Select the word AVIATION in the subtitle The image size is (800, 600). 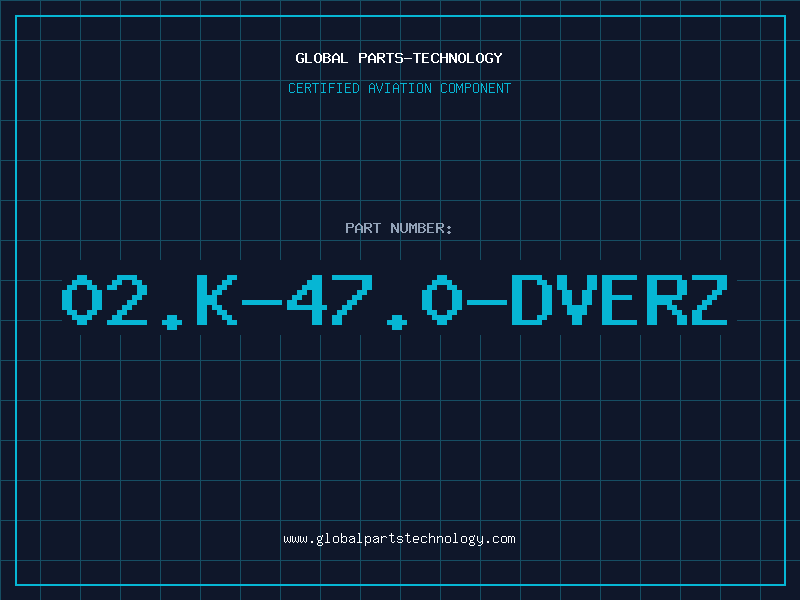(x=400, y=88)
